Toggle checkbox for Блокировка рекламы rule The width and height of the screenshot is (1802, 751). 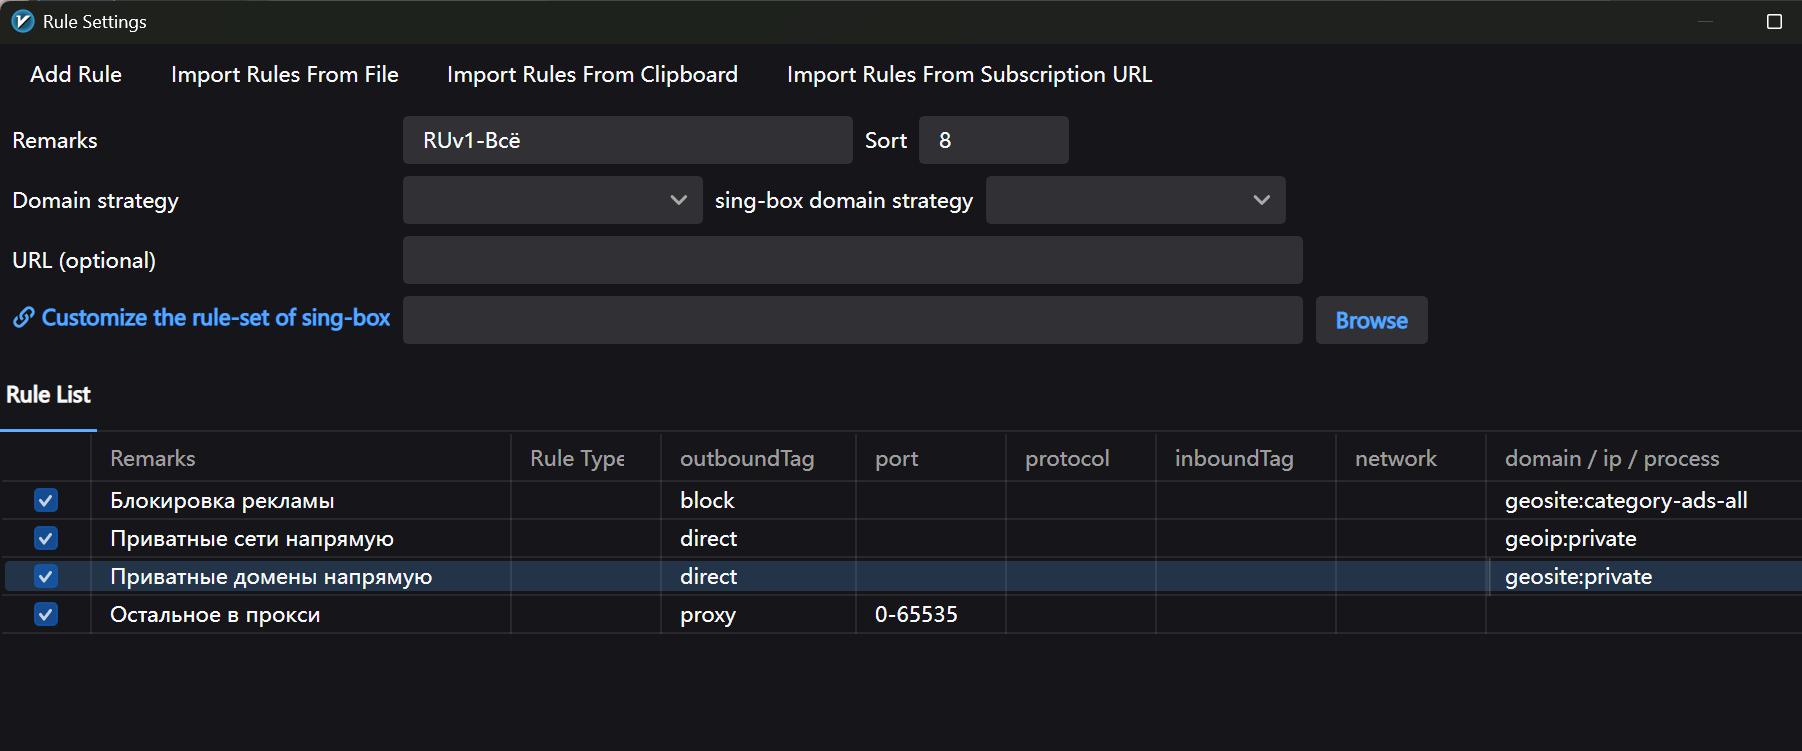tap(46, 500)
